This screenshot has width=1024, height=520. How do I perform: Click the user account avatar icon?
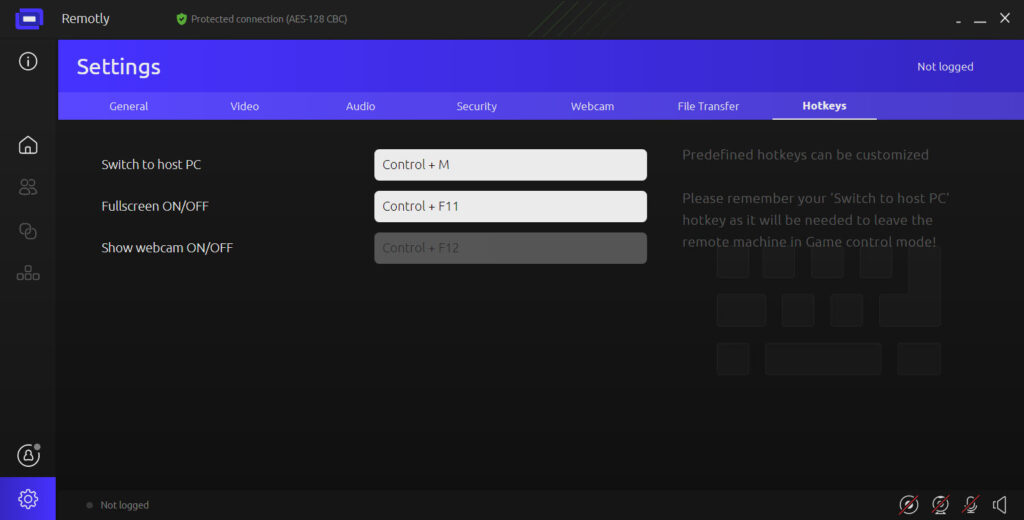(28, 455)
